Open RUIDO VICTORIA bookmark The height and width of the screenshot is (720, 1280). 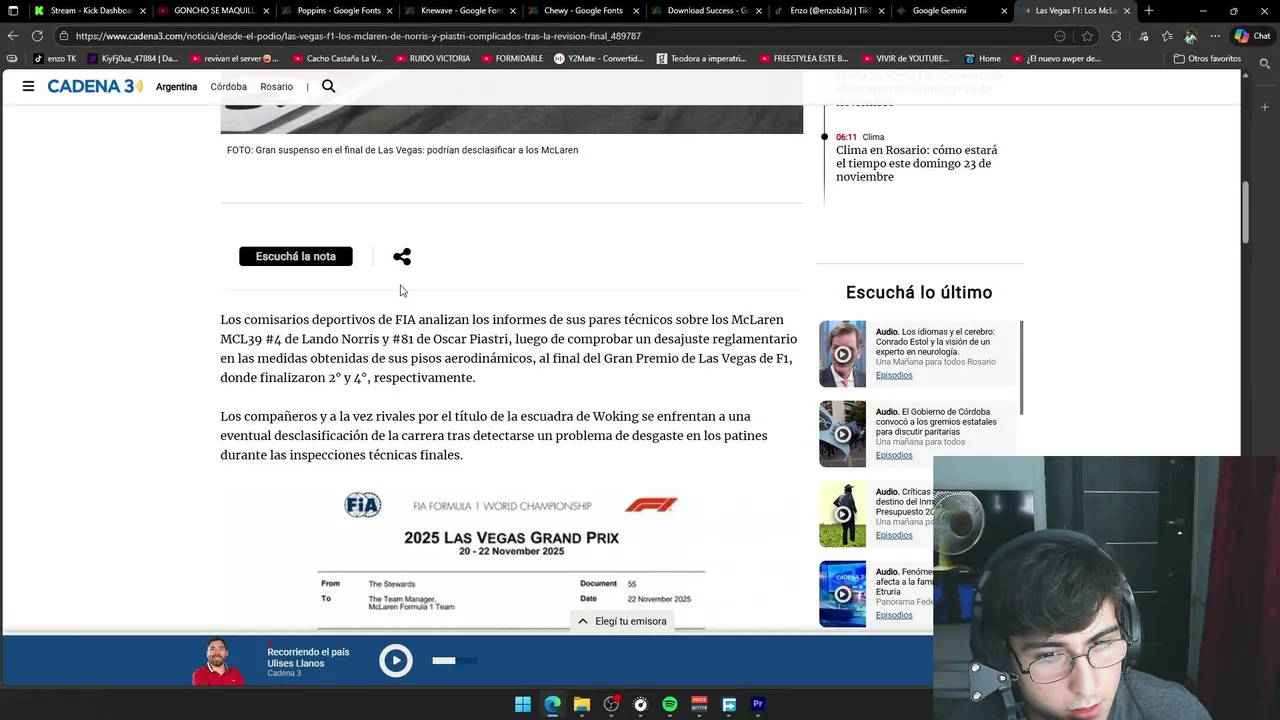click(x=432, y=58)
